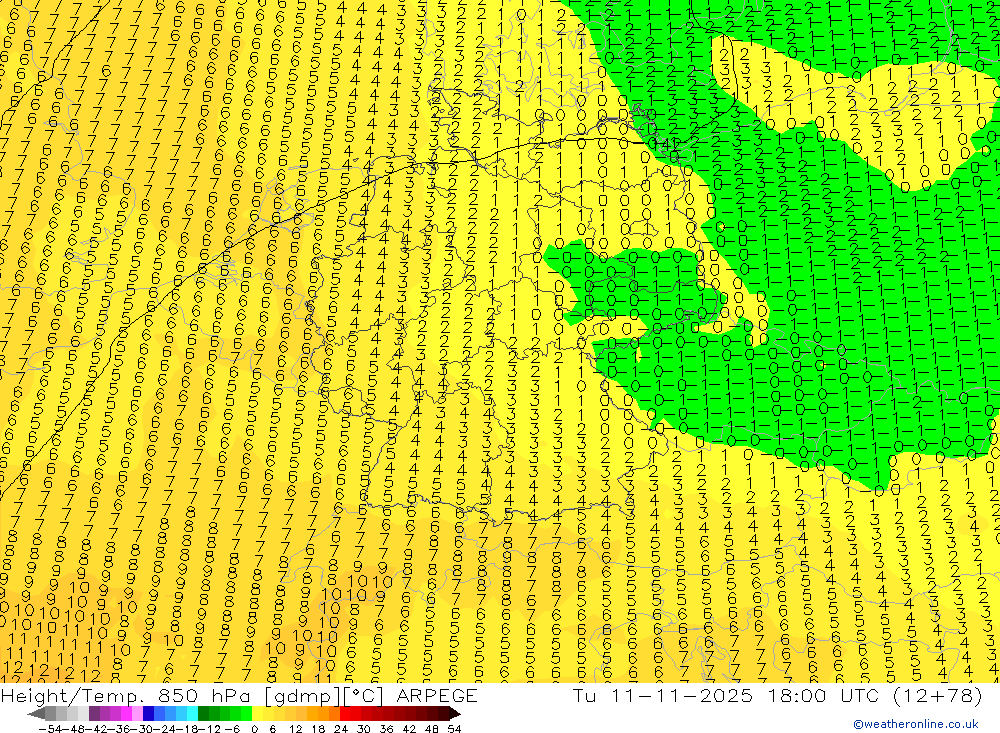The width and height of the screenshot is (1000, 733).
Task: Click the cyan legend swatch above -18
Action: pyautogui.click(x=193, y=713)
